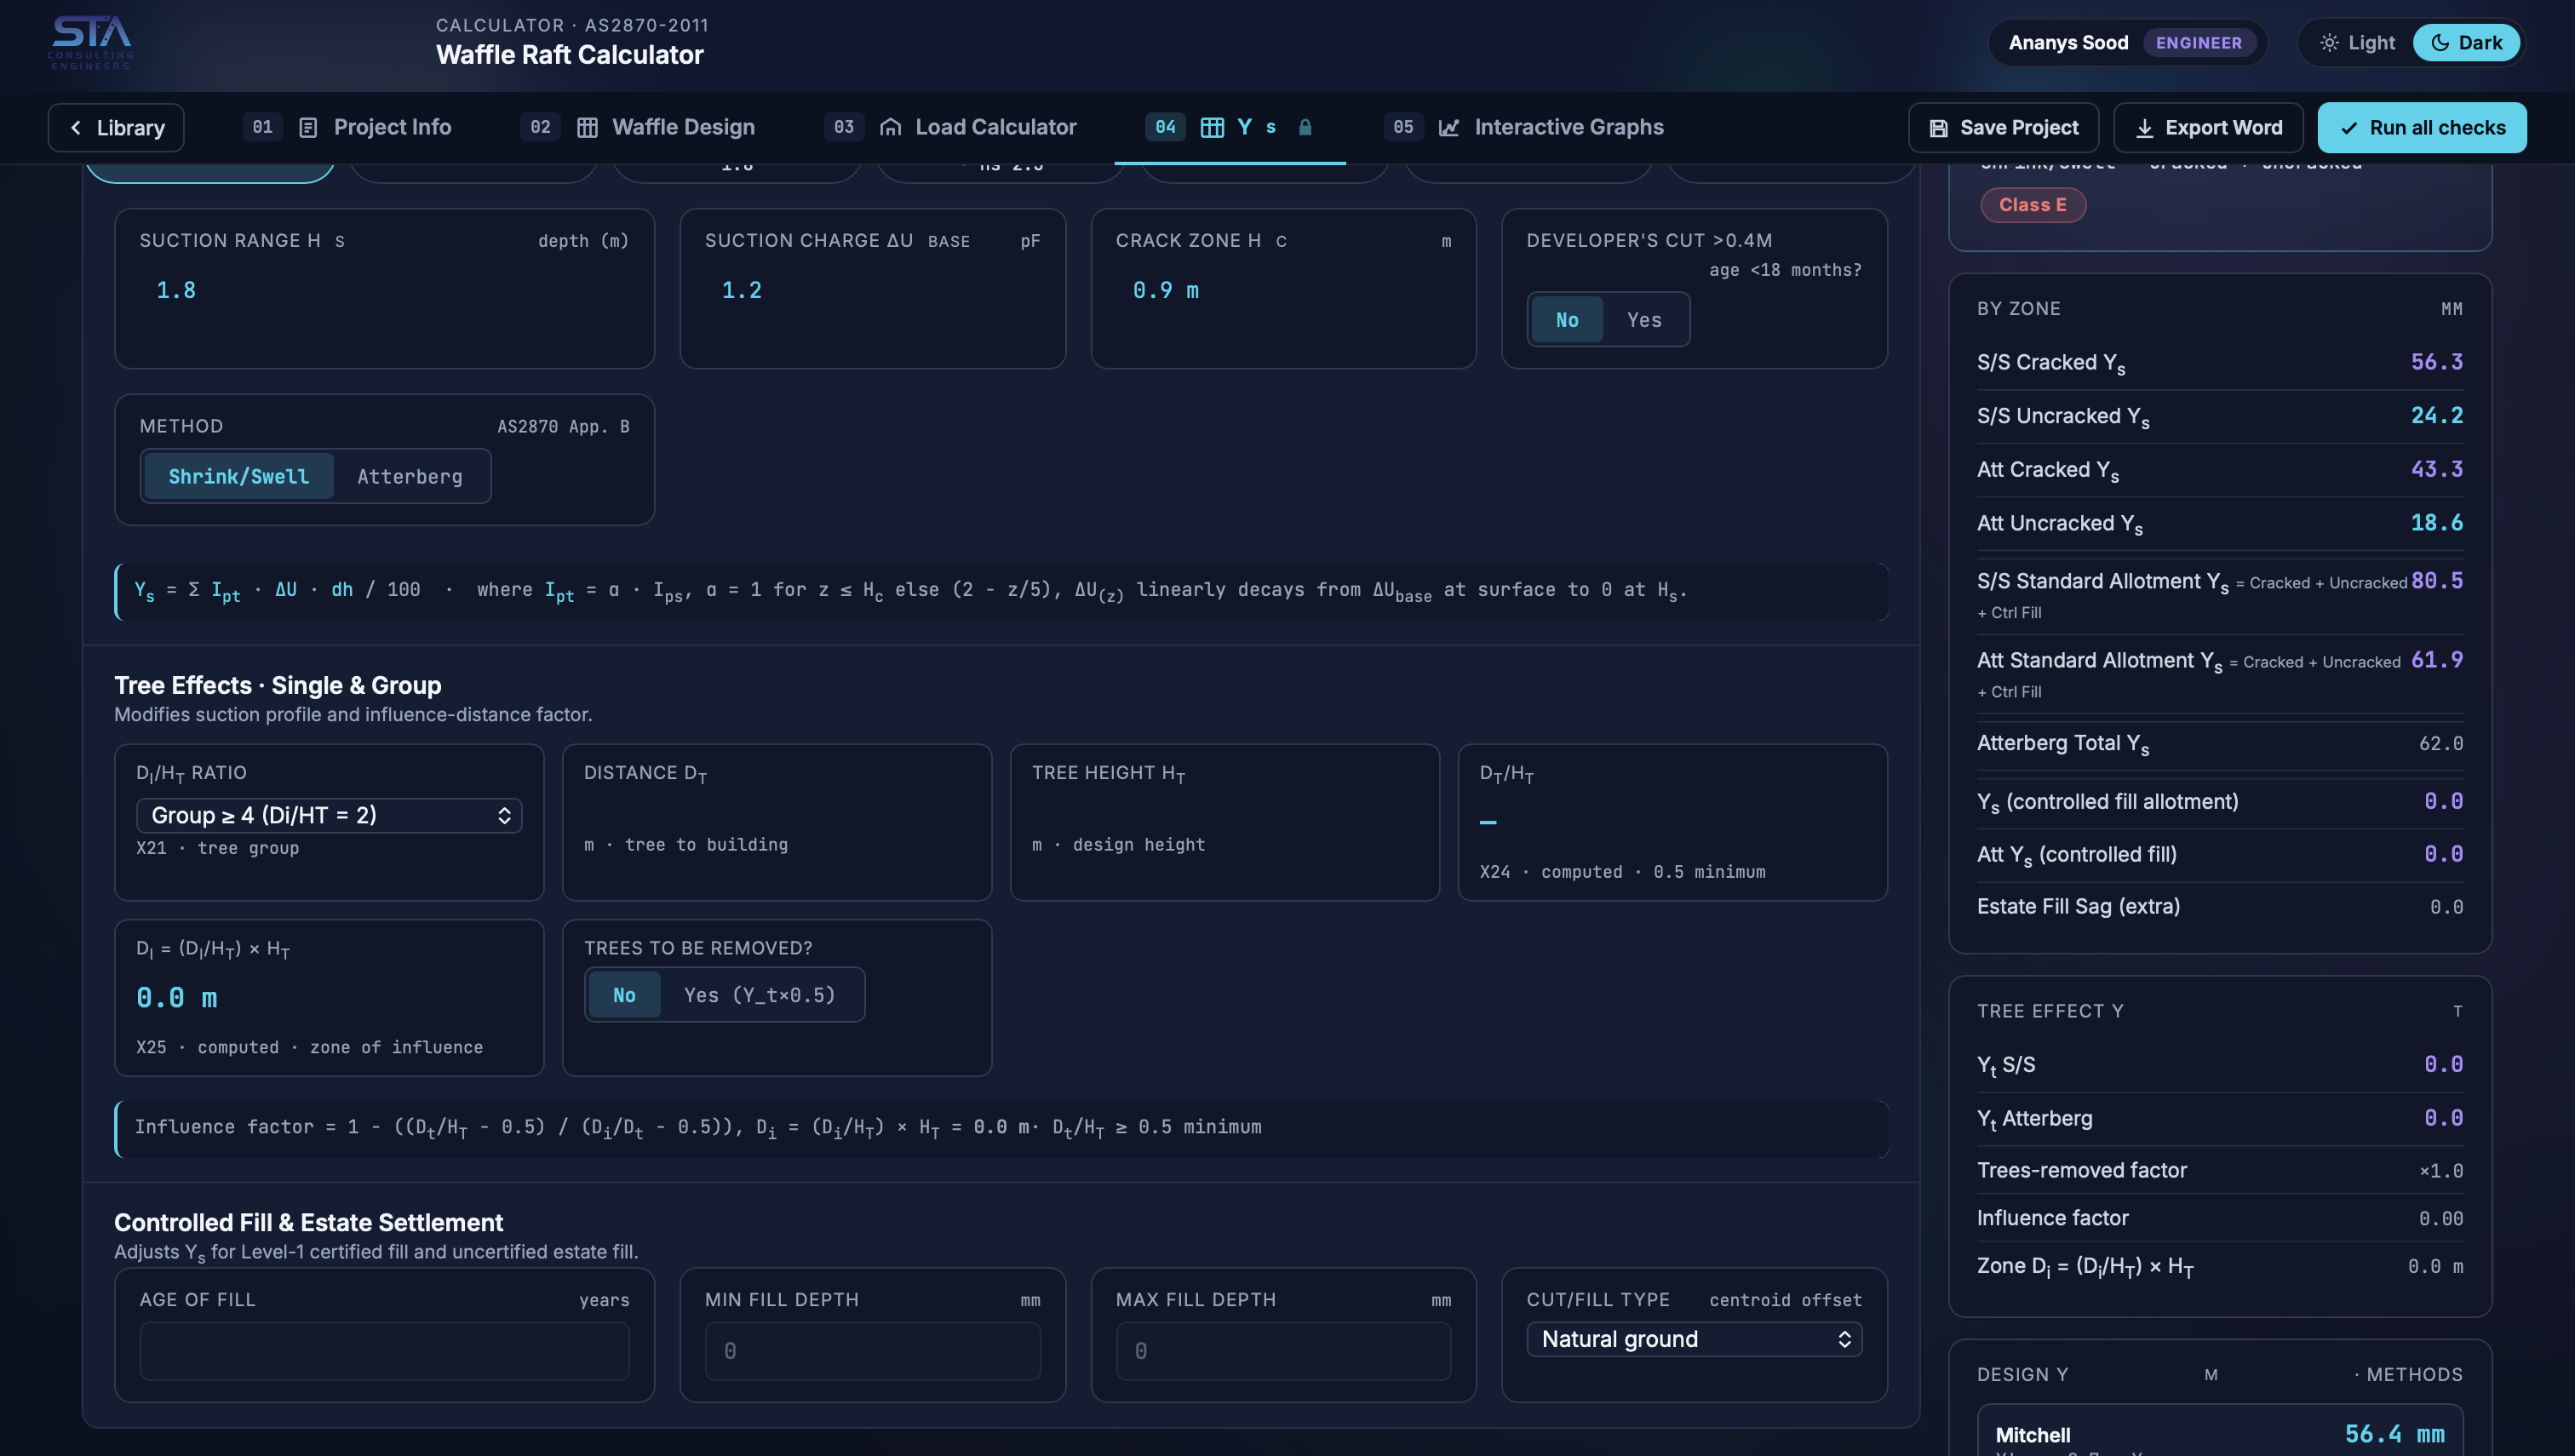Click the Age of Fill years input
This screenshot has height=1456, width=2575.
pyautogui.click(x=384, y=1350)
